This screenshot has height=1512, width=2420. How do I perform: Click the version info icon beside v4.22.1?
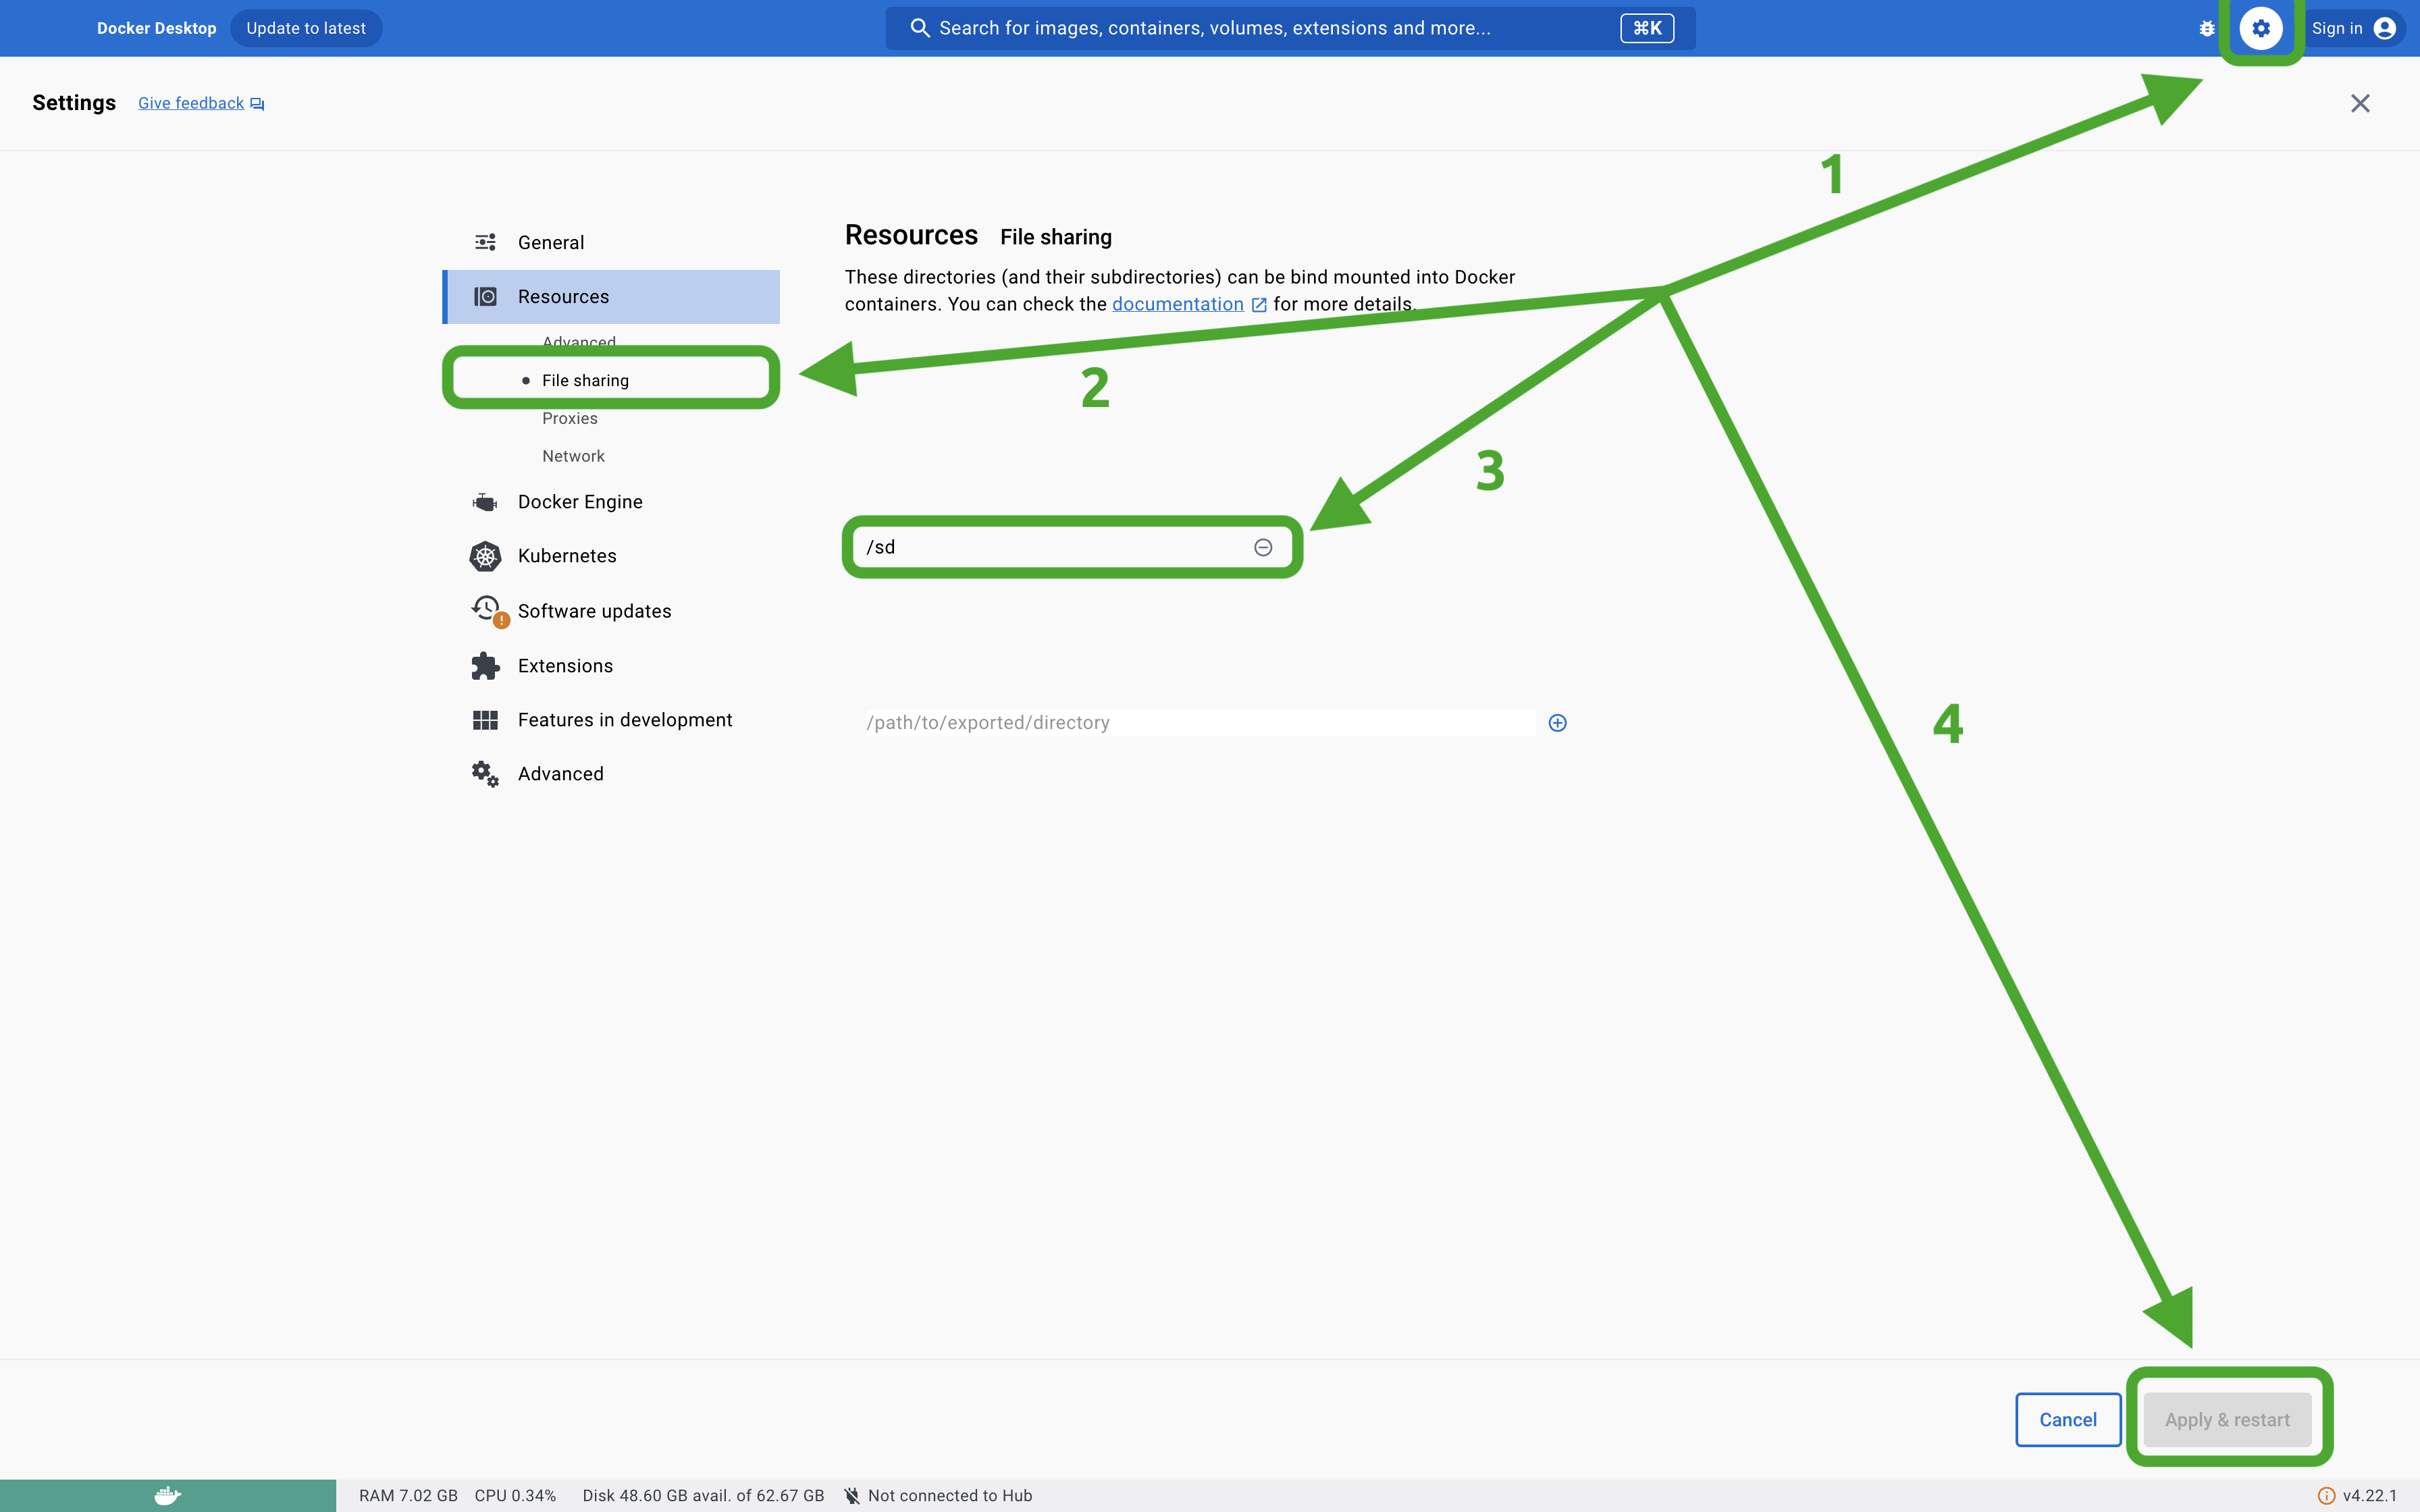tap(2326, 1496)
